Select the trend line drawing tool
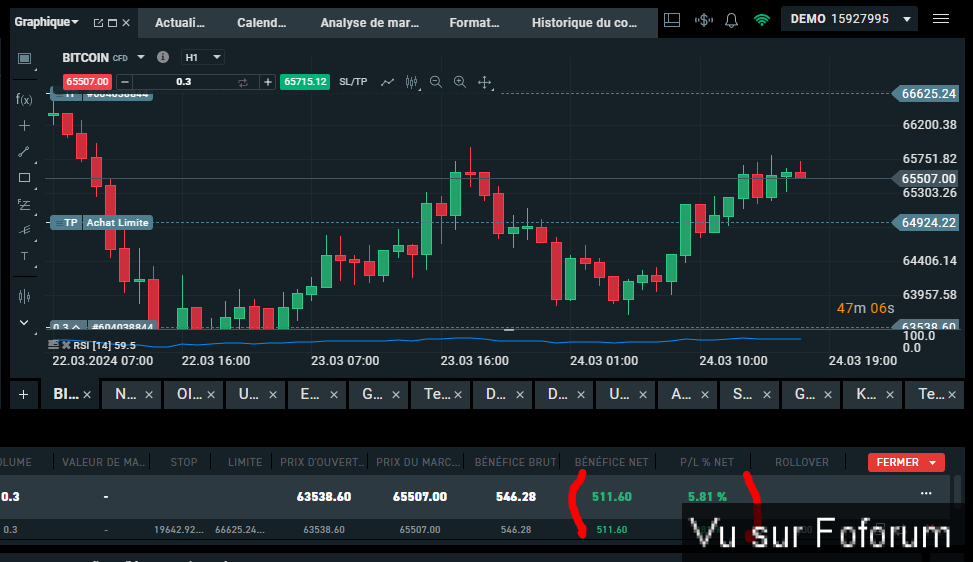This screenshot has width=973, height=562. click(25, 152)
